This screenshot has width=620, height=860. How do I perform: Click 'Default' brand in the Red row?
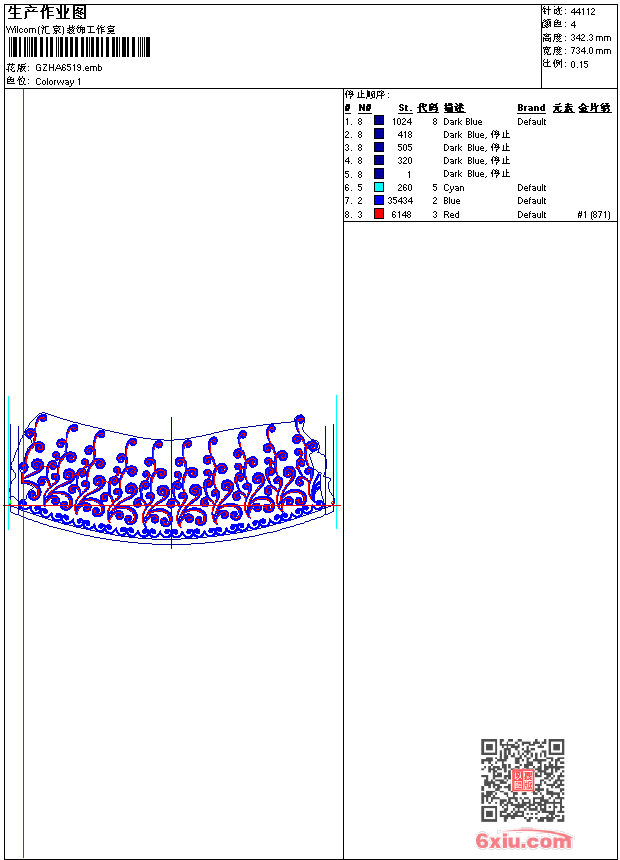pyautogui.click(x=532, y=215)
